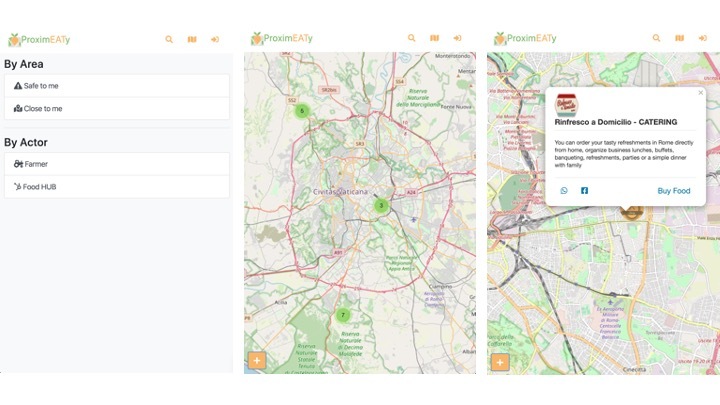Click orange marker below the popup
This screenshot has height=405, width=720.
[x=632, y=213]
